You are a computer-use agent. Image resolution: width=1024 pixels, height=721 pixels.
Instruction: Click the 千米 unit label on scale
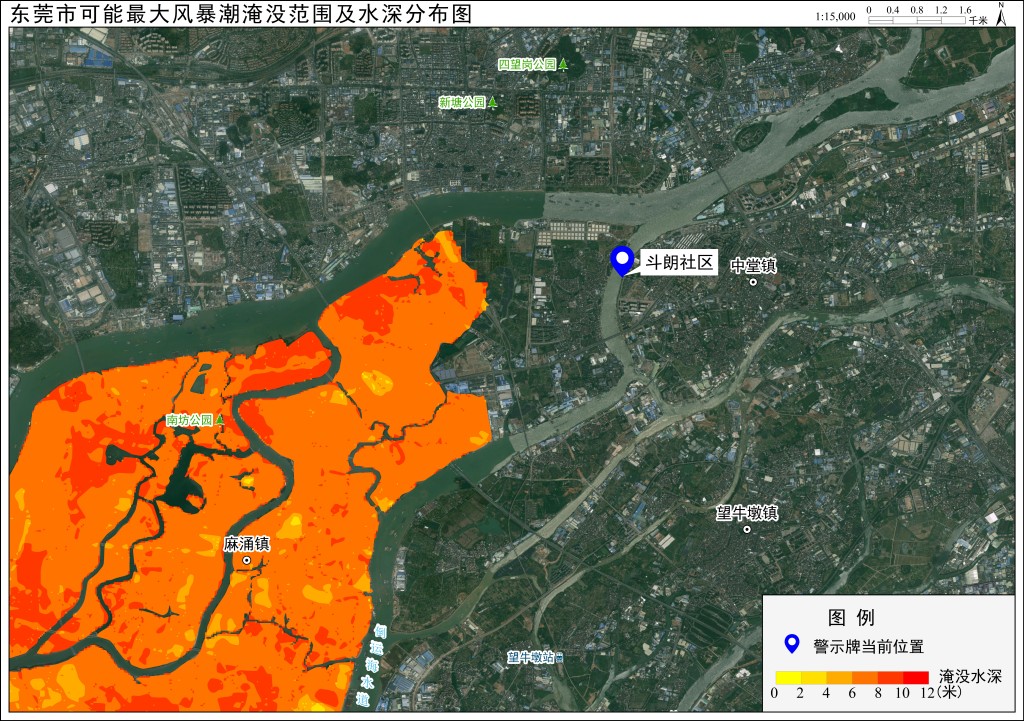[x=978, y=21]
